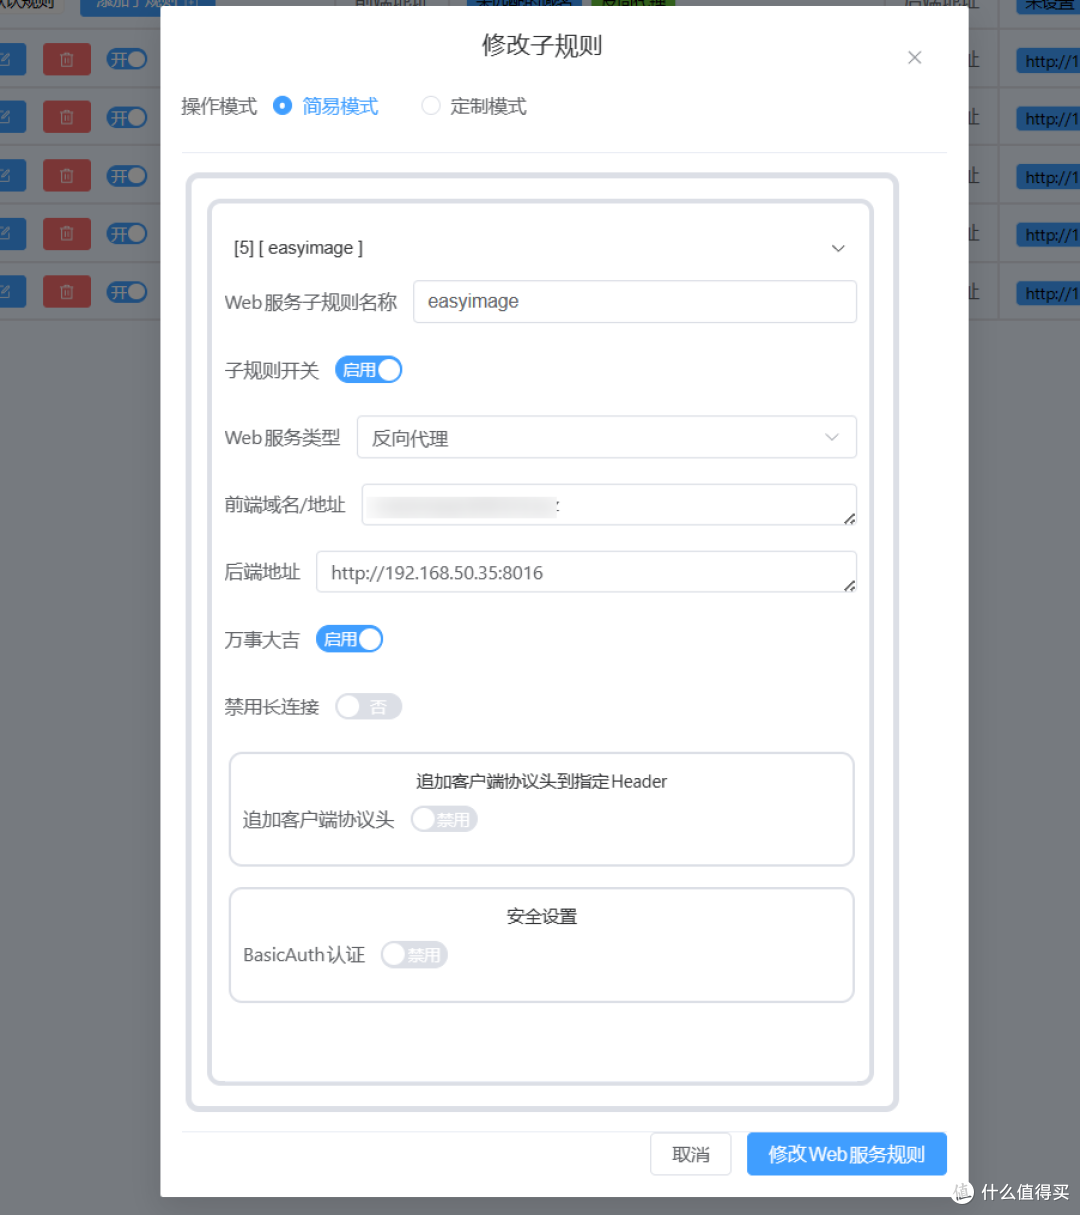This screenshot has width=1080, height=1215.
Task: Click the trash icon on the fourth rule row
Action: click(66, 233)
